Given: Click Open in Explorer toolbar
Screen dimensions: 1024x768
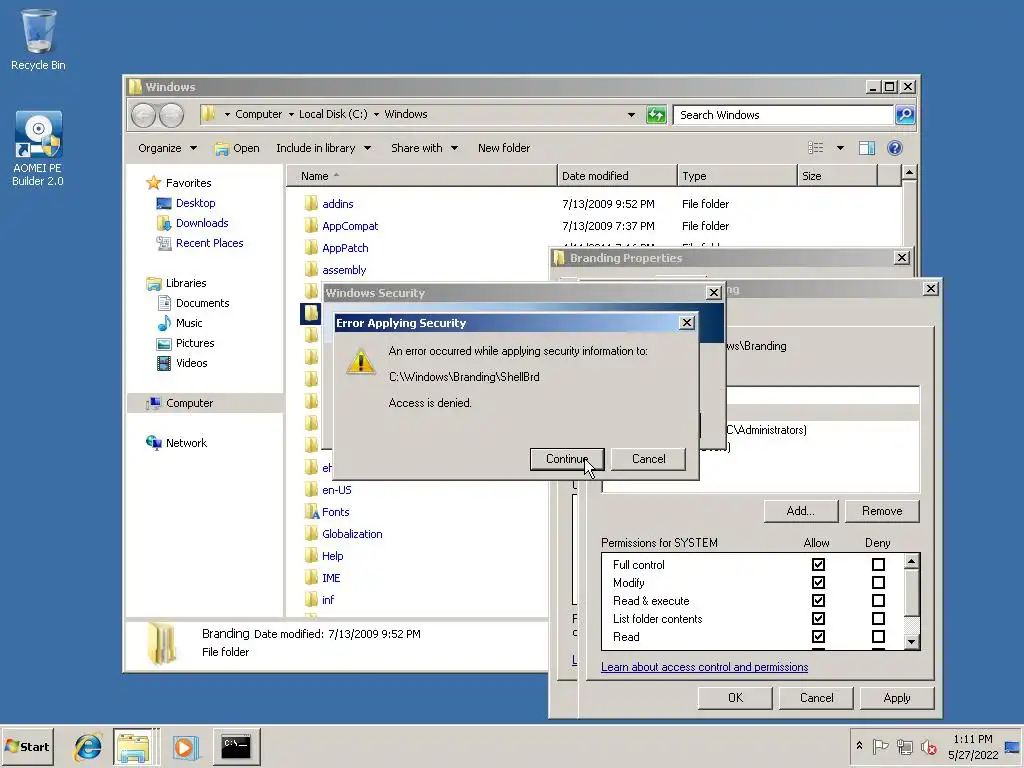Looking at the screenshot, I should click(x=237, y=148).
